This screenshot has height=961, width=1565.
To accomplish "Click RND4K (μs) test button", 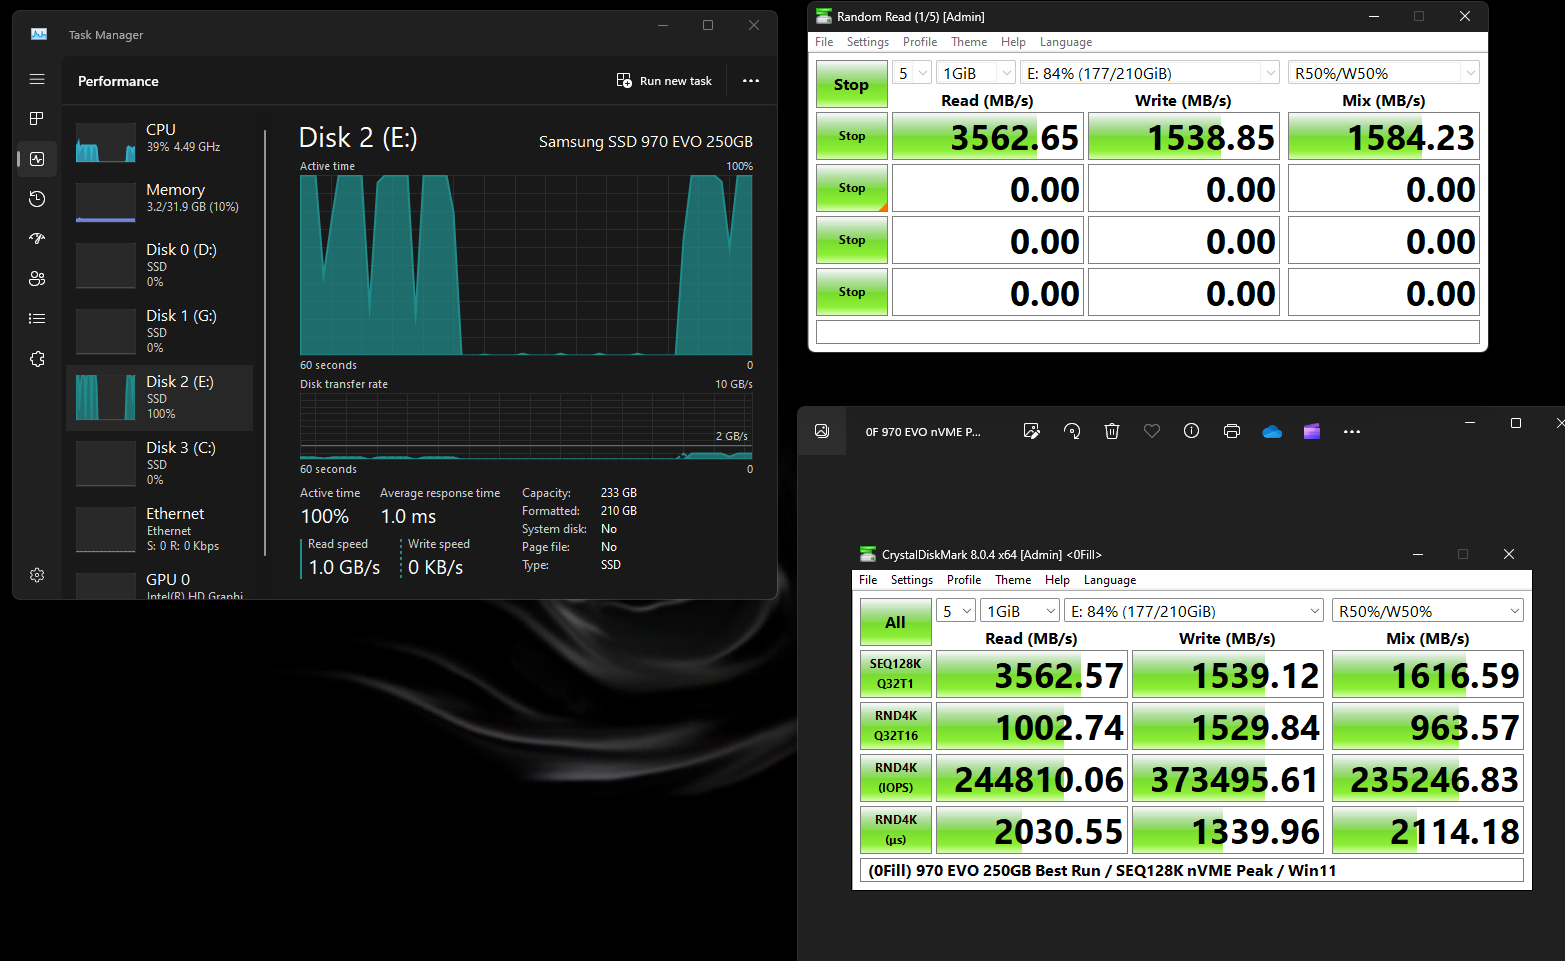I will click(x=895, y=830).
